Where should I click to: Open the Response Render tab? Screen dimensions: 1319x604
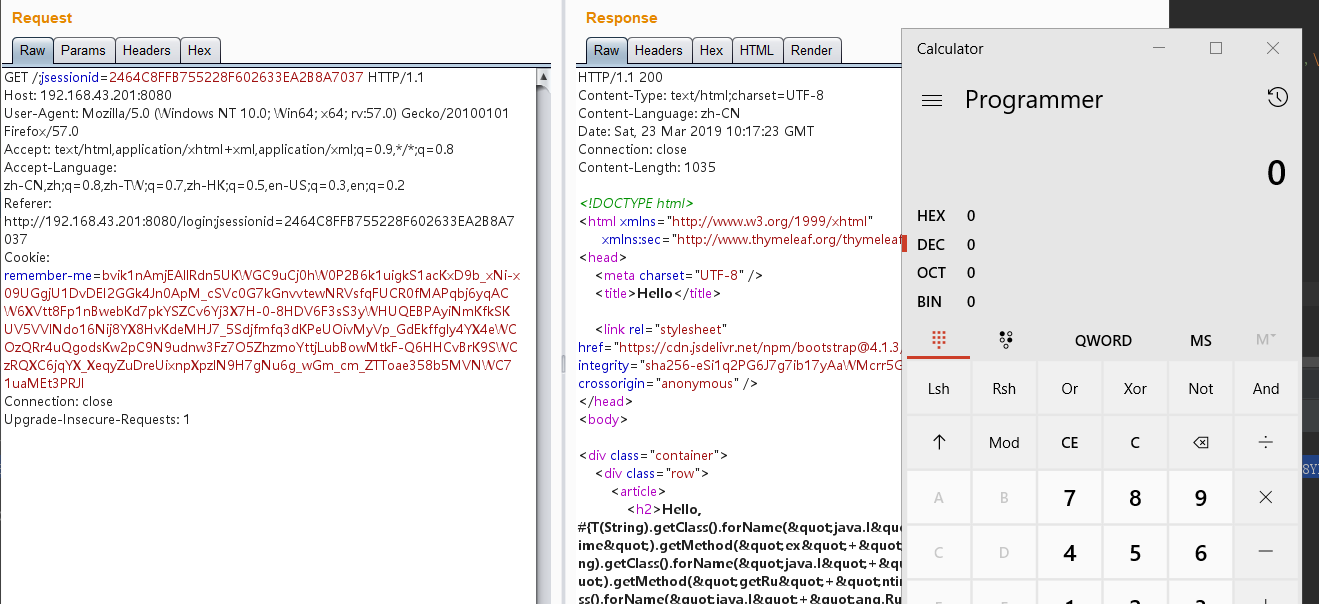pos(811,51)
